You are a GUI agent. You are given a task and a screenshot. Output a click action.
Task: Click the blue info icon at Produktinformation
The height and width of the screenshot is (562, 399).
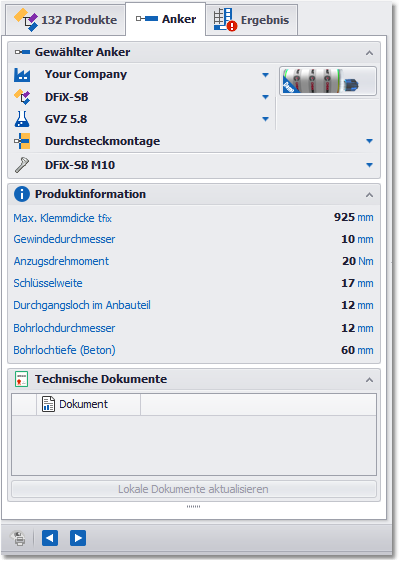click(22, 194)
